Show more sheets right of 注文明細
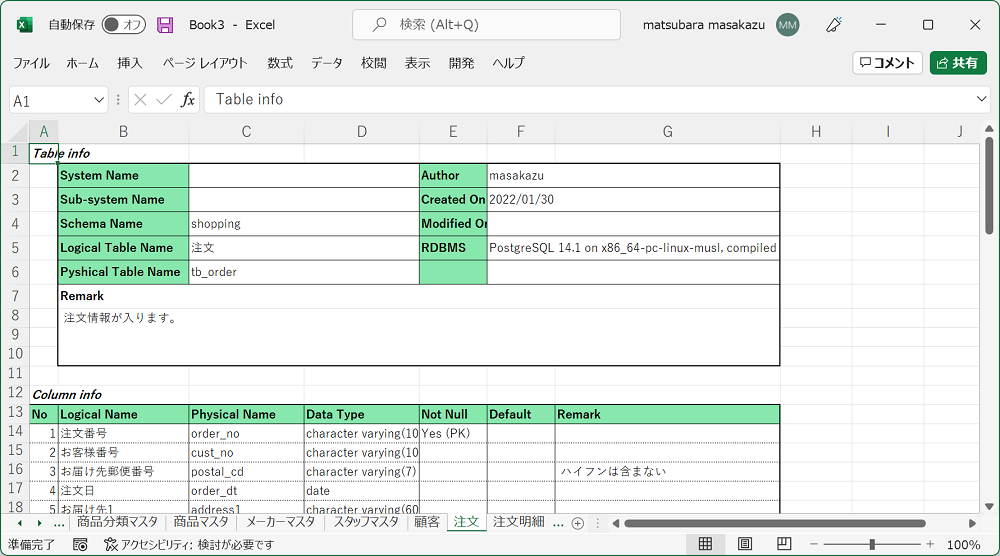The image size is (1000, 556). point(558,524)
